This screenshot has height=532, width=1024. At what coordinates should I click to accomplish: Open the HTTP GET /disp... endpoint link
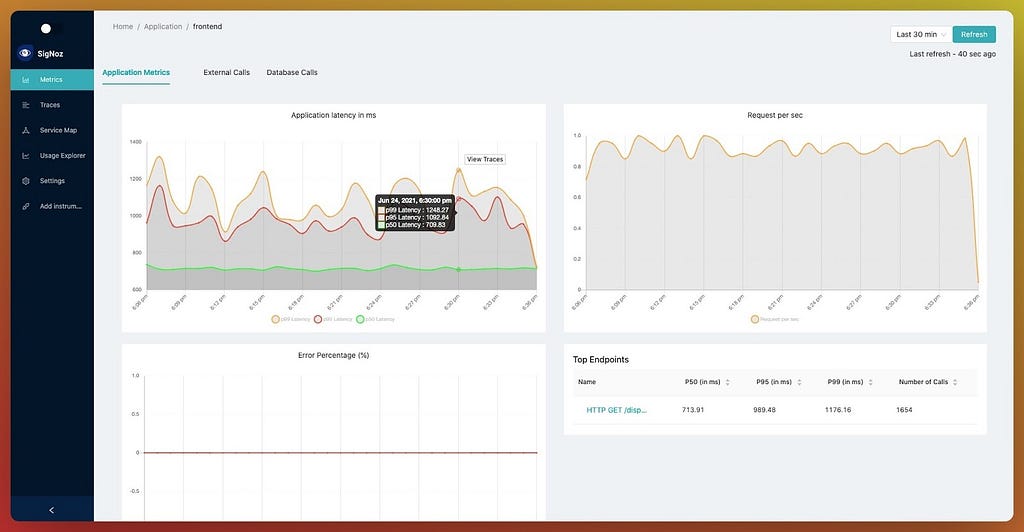coord(616,410)
